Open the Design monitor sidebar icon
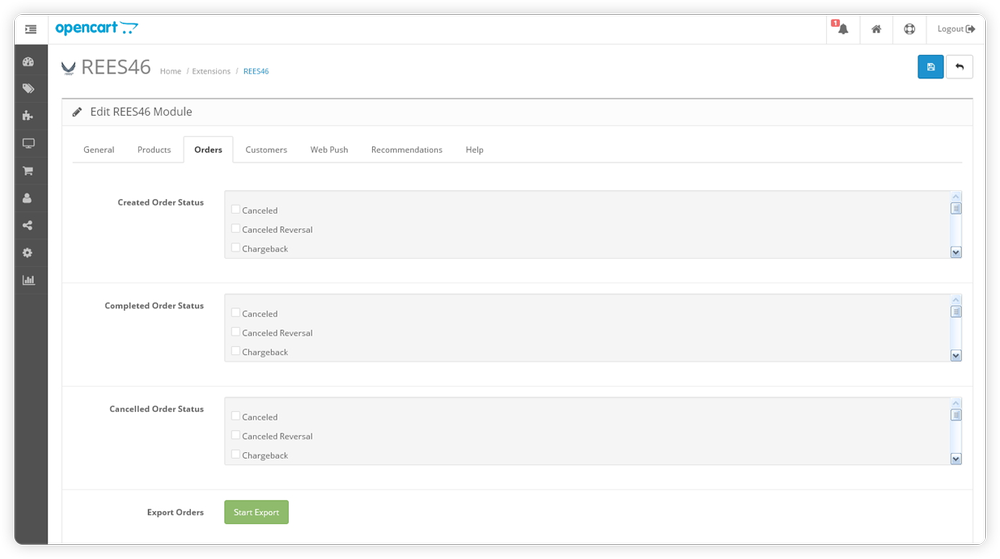 [28, 143]
